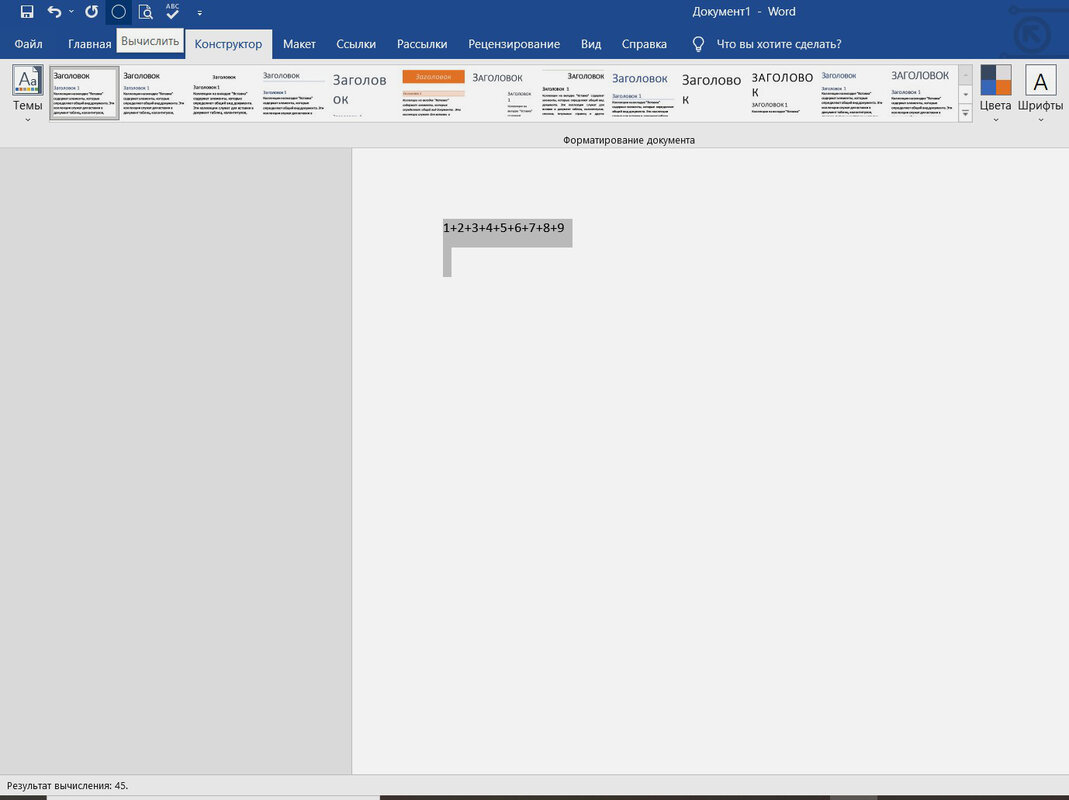Screen dimensions: 1069x800
Task: Click the Undo arrow icon
Action: (54, 12)
